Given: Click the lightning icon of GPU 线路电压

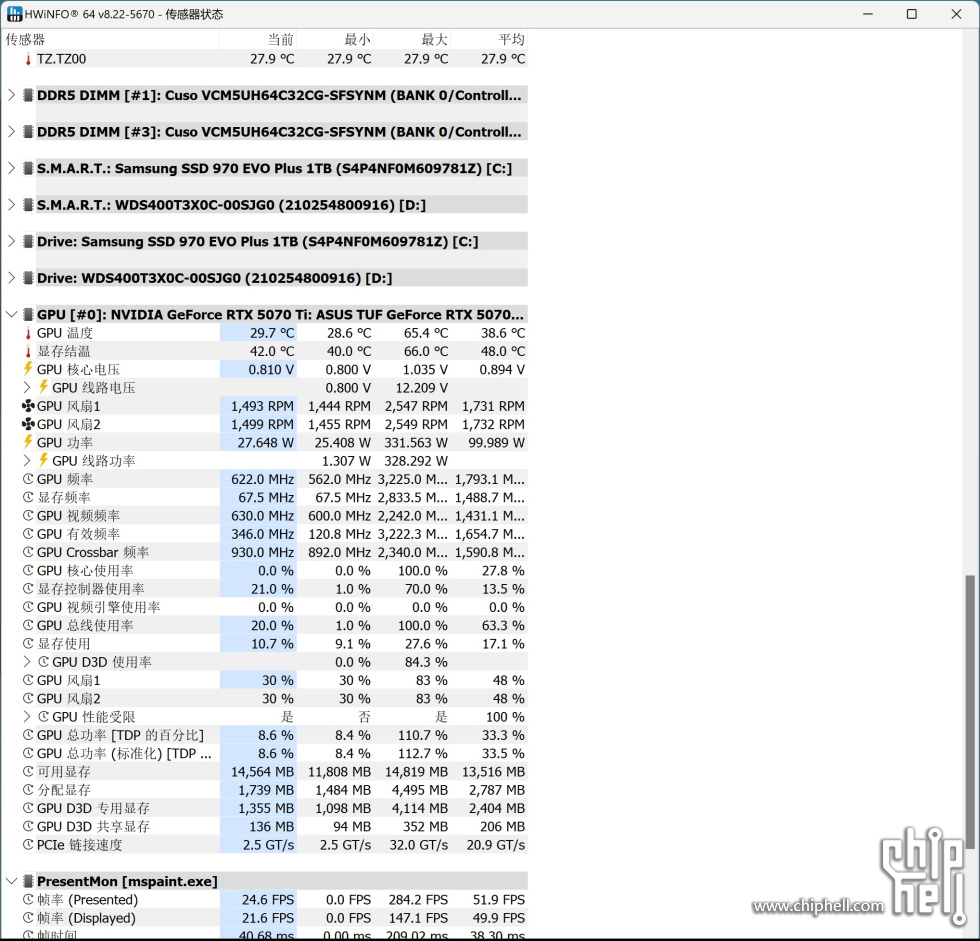Looking at the screenshot, I should [43, 387].
